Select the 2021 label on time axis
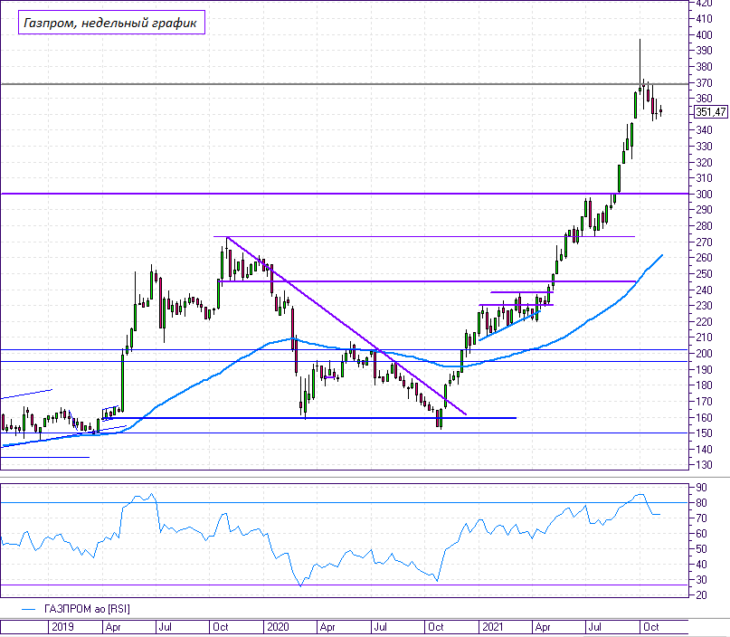The image size is (730, 637). click(493, 627)
